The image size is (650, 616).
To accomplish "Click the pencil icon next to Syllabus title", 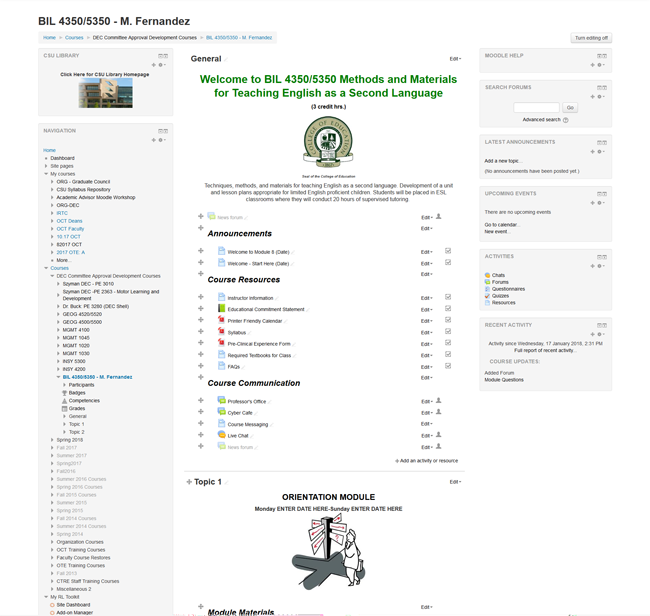I will click(250, 333).
